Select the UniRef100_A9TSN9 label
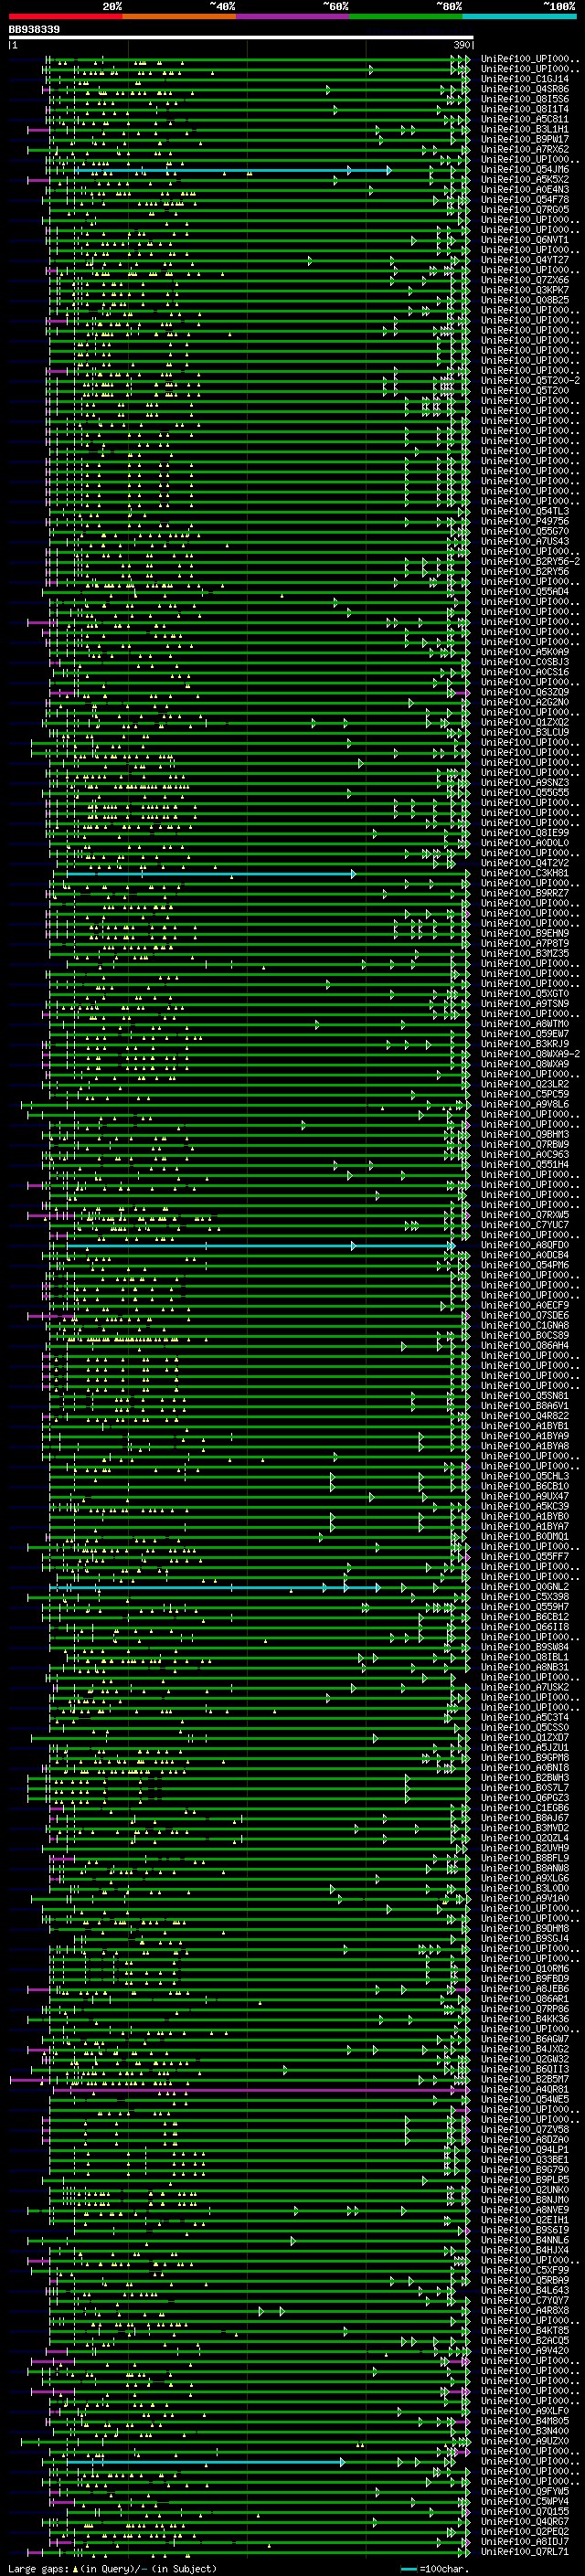 pos(525,1004)
